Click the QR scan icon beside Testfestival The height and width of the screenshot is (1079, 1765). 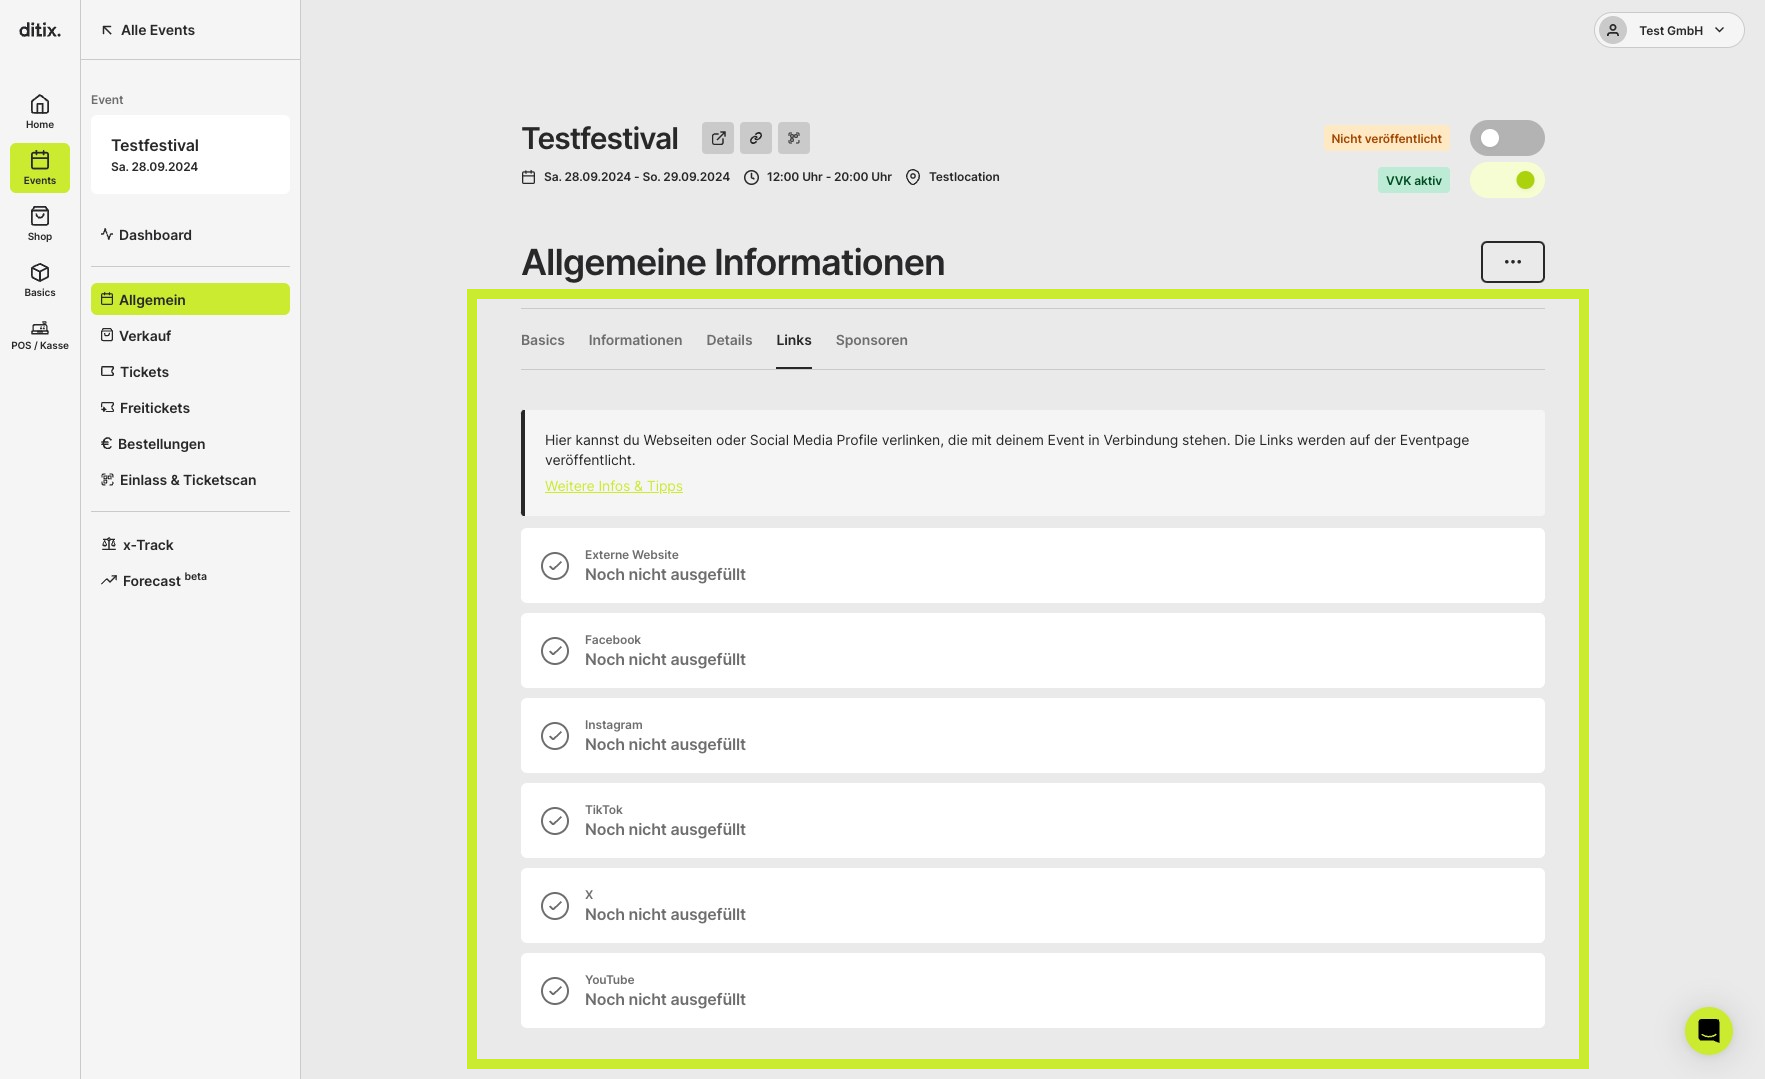click(794, 138)
